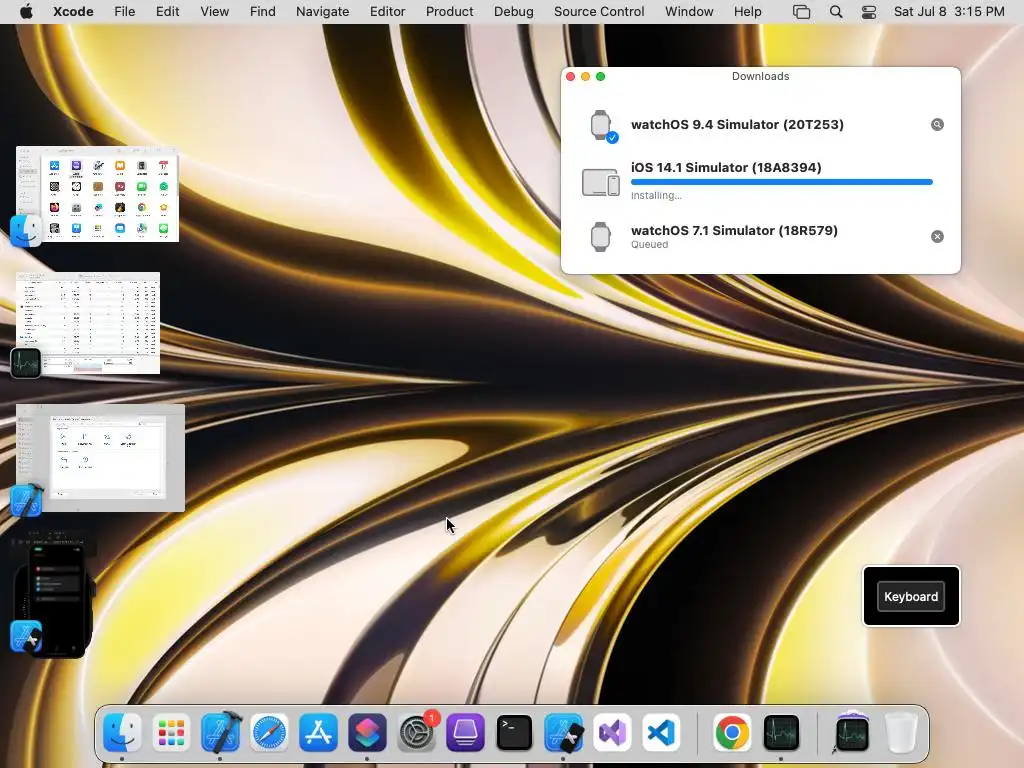This screenshot has width=1024, height=768.
Task: Open Xcode from the Dock
Action: [x=221, y=731]
